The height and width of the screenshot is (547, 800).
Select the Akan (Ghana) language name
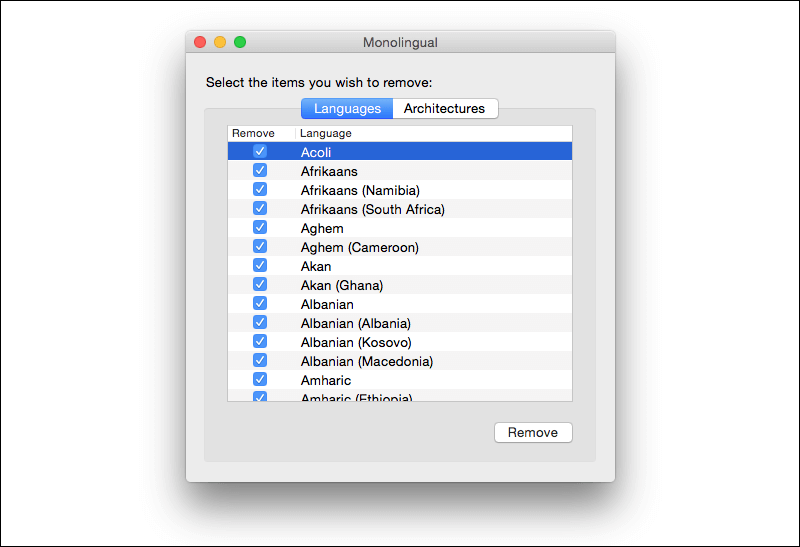[342, 285]
